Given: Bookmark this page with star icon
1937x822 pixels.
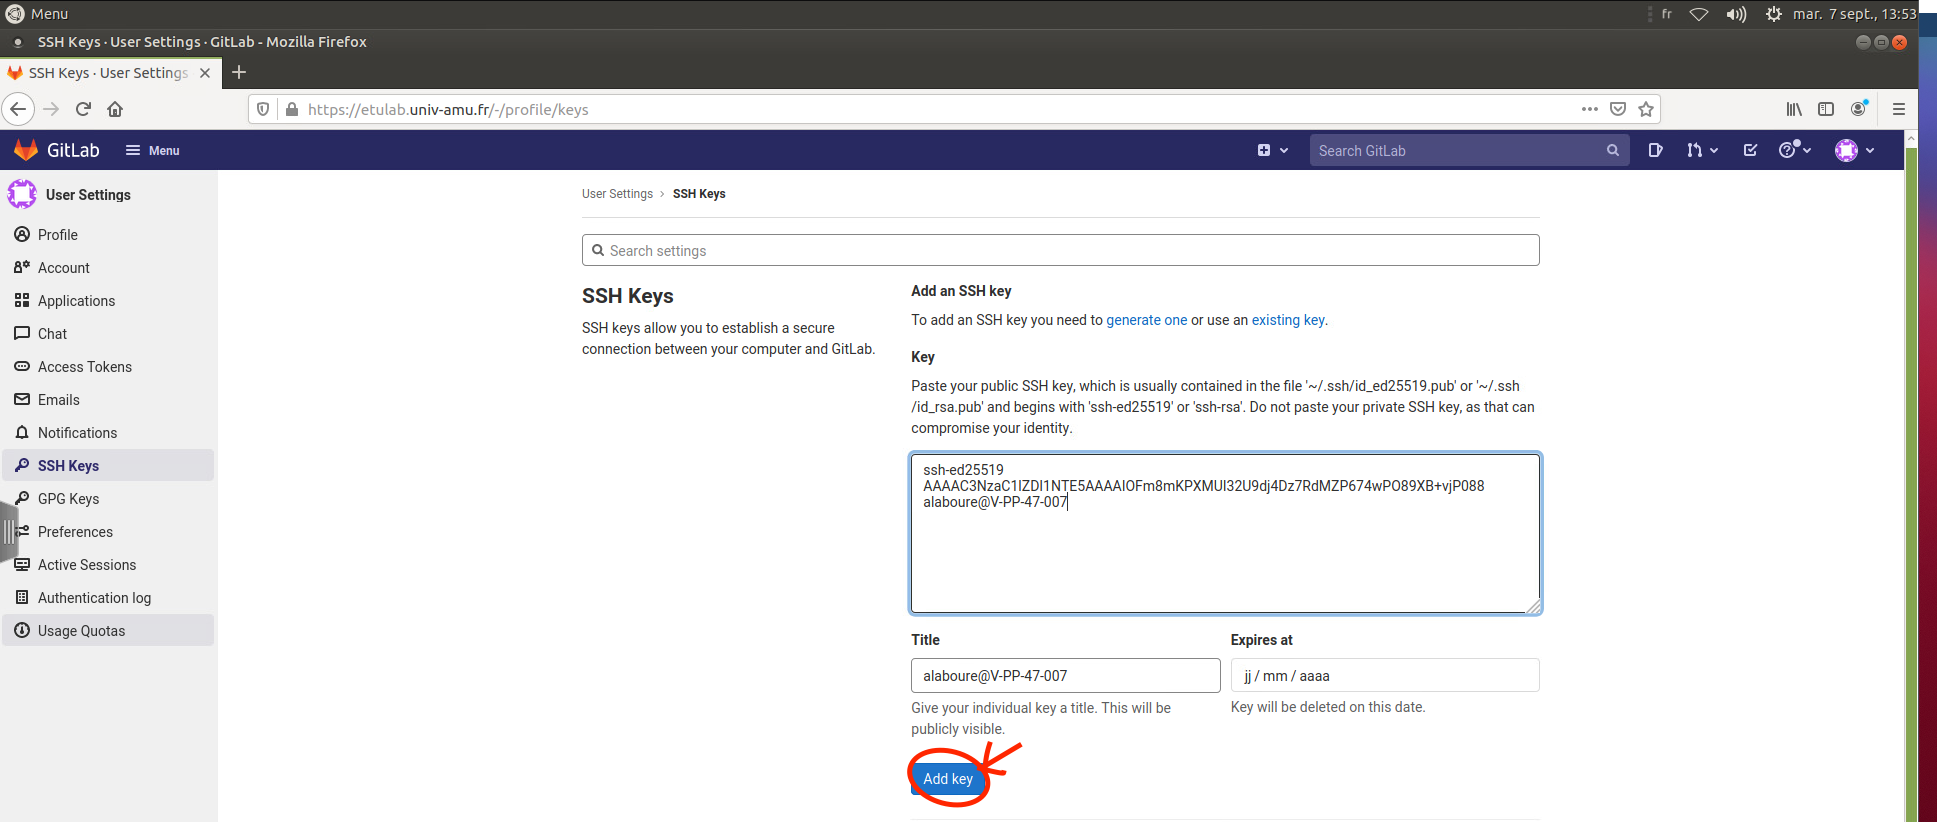Looking at the screenshot, I should (x=1646, y=109).
